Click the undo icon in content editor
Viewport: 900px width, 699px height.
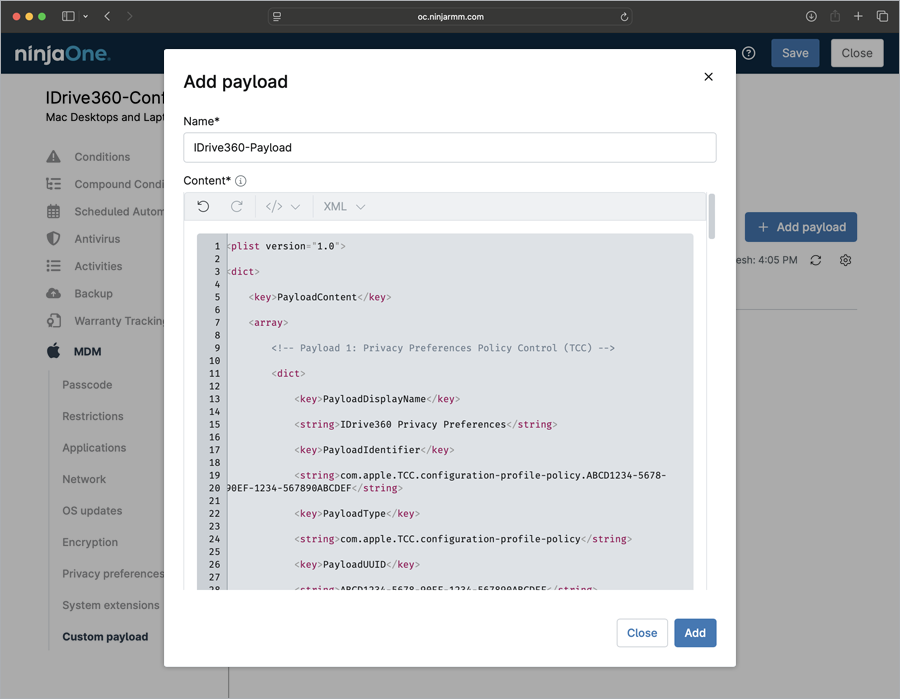[203, 207]
